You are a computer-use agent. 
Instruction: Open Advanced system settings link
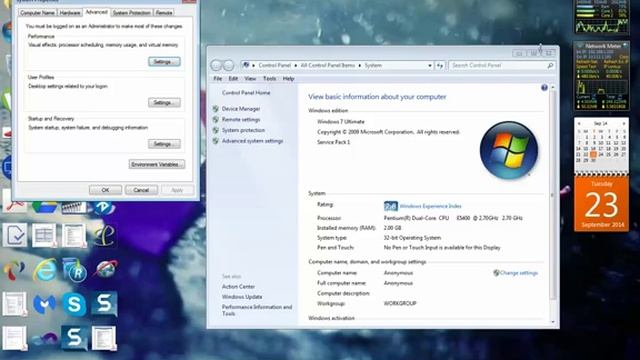pos(252,141)
